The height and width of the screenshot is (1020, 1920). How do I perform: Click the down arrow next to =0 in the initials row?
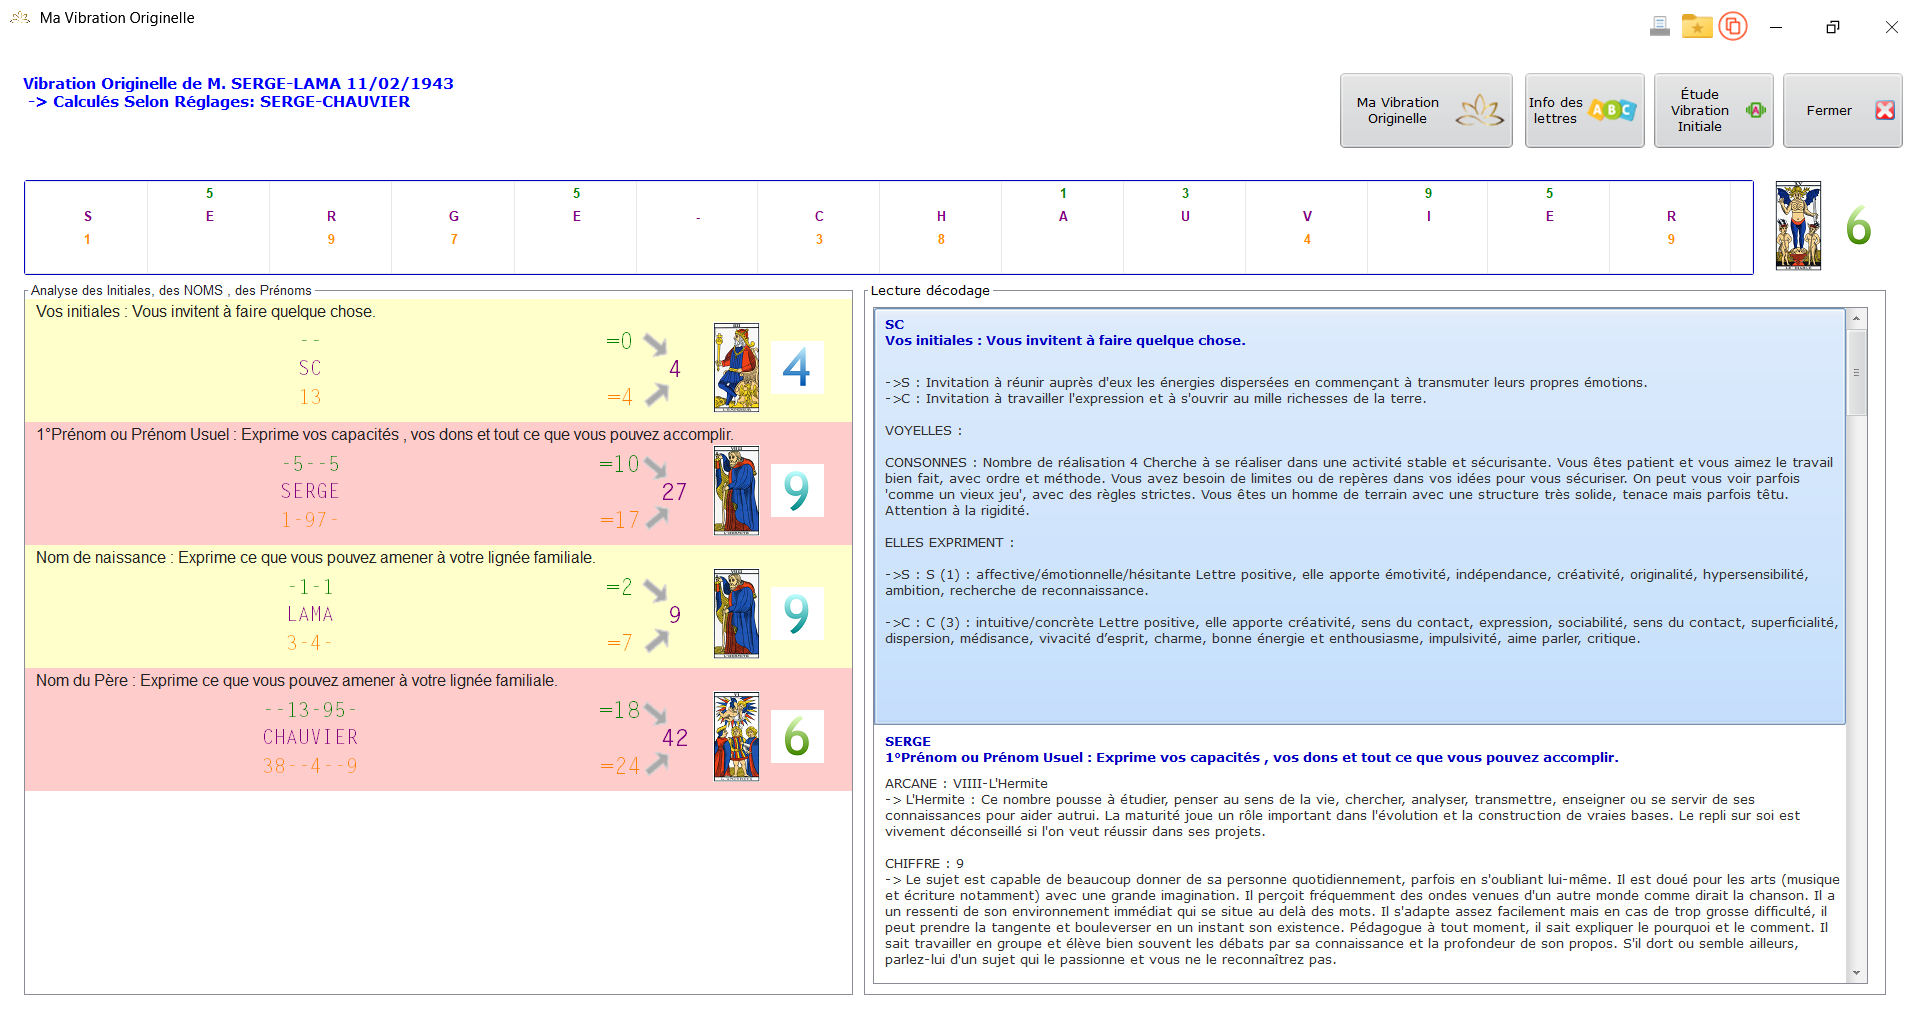(656, 344)
